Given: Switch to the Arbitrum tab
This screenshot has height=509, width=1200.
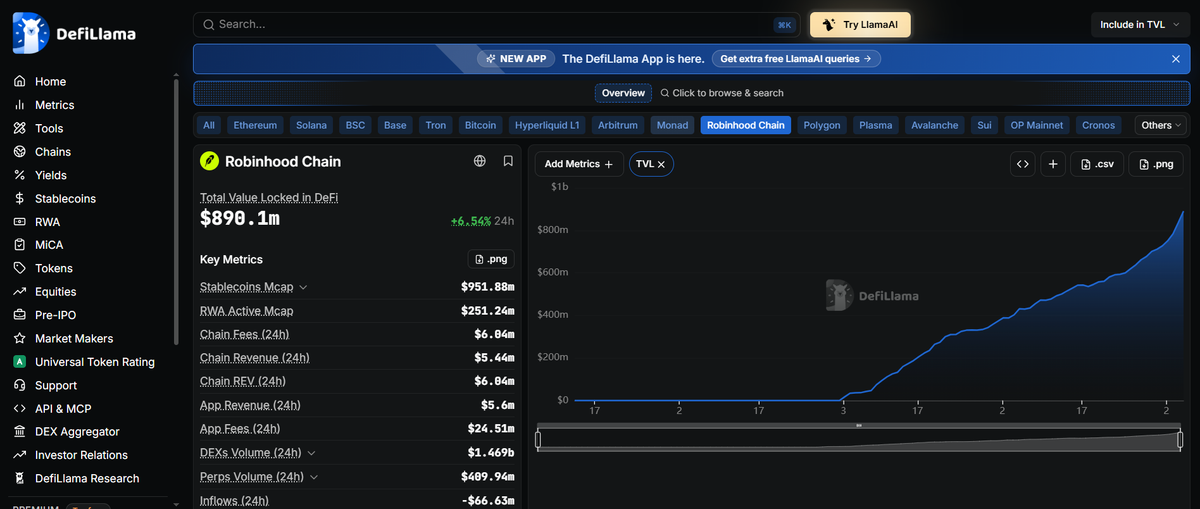Looking at the screenshot, I should (x=618, y=125).
